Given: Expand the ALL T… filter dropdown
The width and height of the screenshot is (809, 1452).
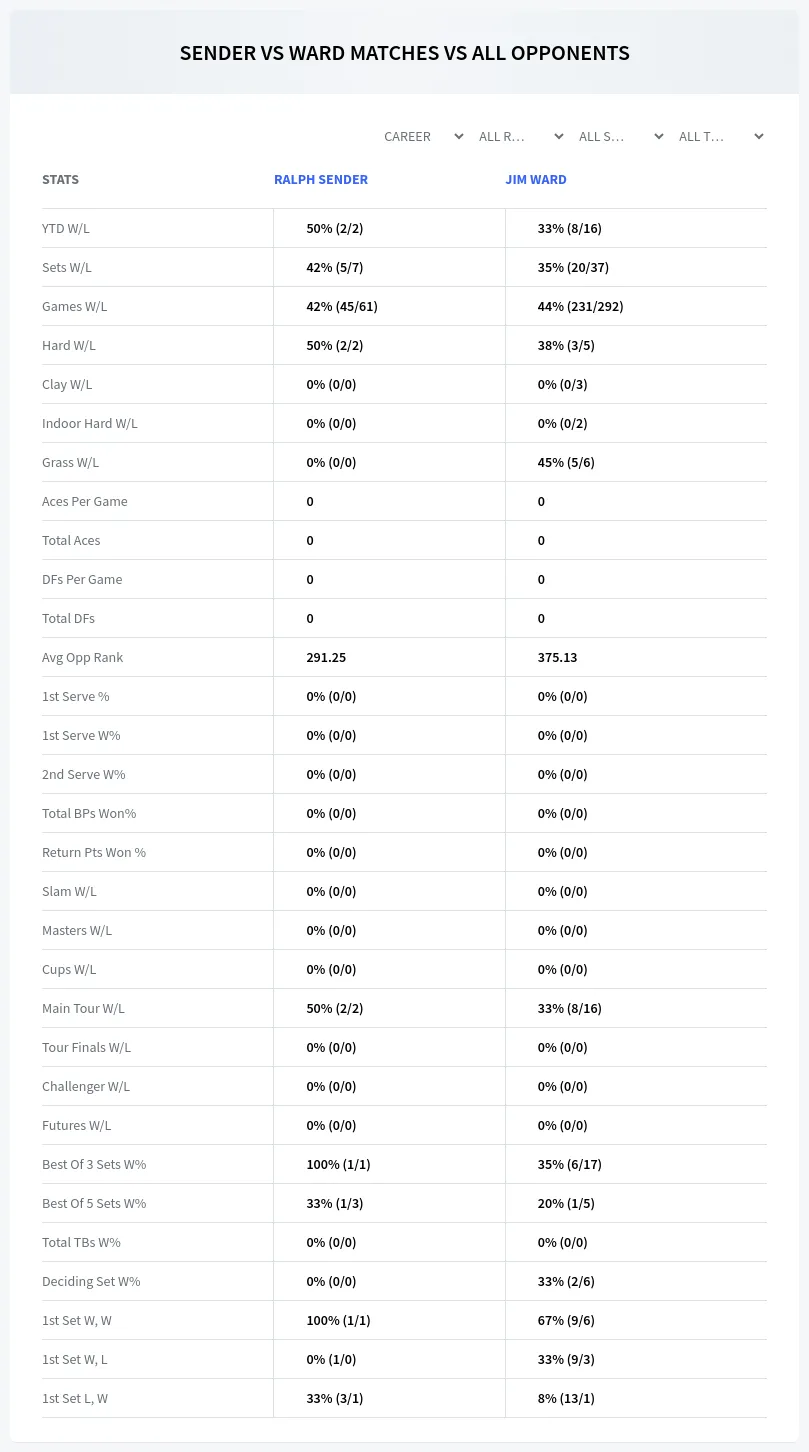Looking at the screenshot, I should pos(722,136).
